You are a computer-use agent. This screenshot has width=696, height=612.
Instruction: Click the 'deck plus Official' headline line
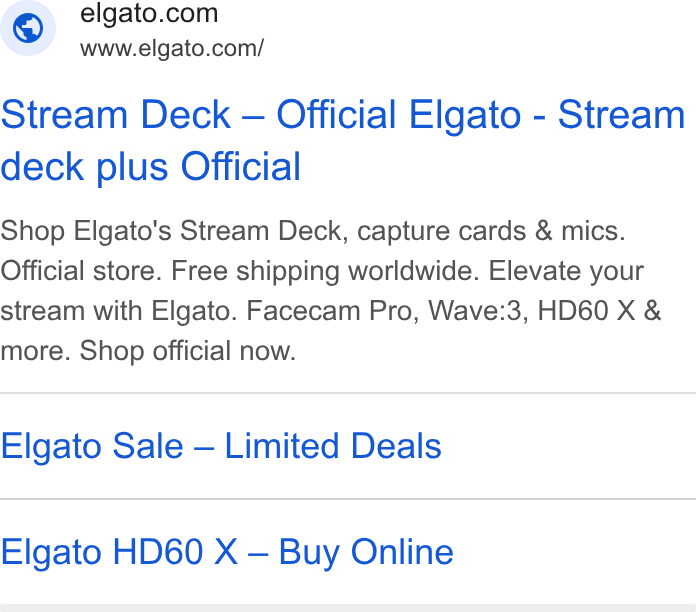click(151, 167)
